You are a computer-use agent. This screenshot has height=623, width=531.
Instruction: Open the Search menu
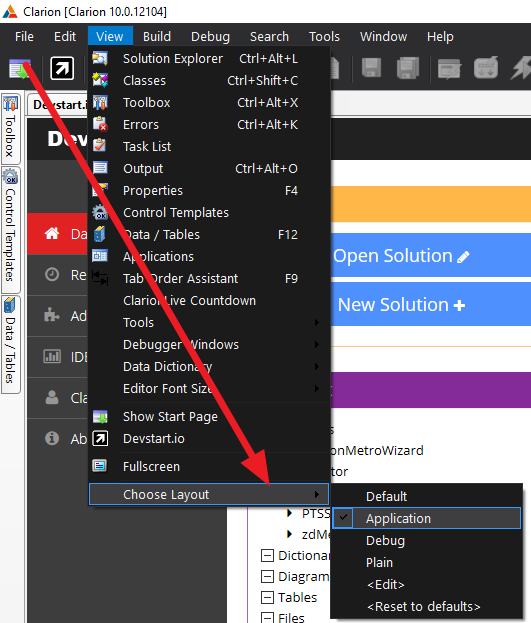[269, 37]
